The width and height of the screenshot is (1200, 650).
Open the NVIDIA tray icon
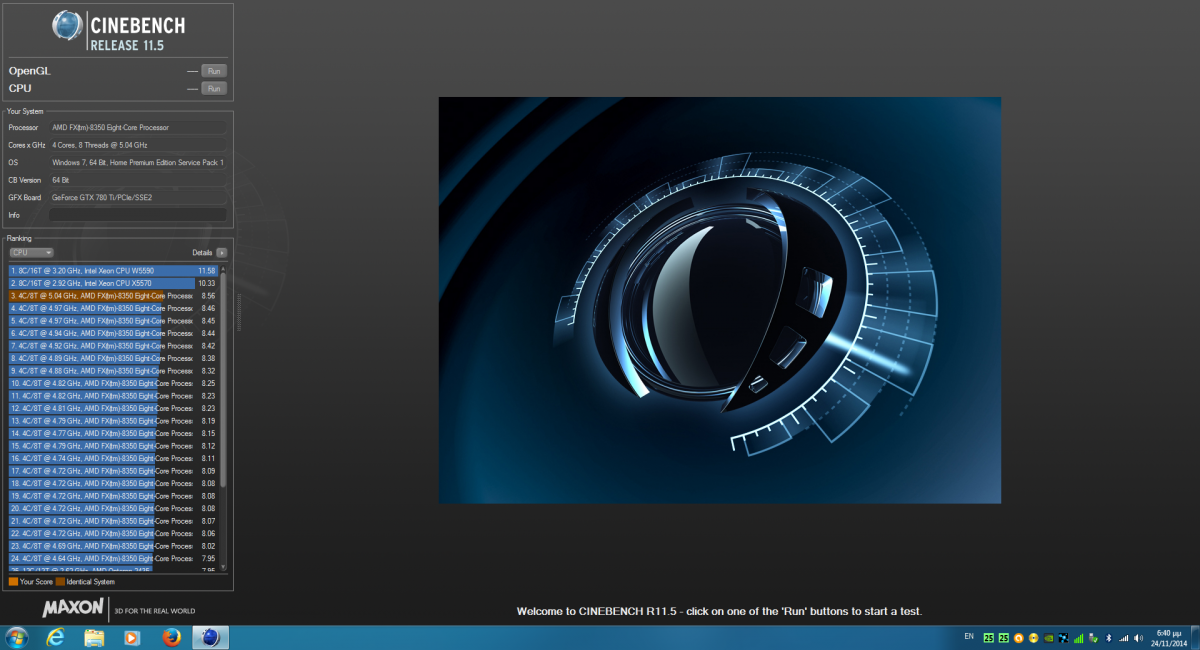pyautogui.click(x=1048, y=638)
